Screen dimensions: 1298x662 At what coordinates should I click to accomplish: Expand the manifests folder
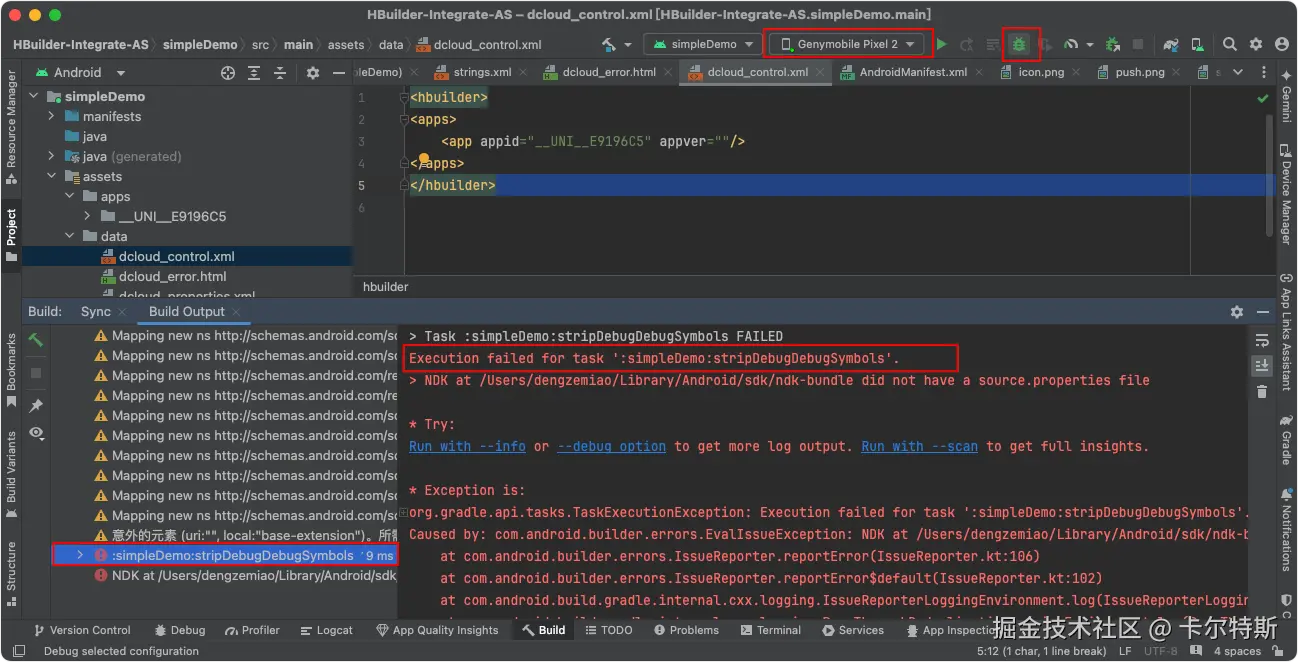(52, 117)
